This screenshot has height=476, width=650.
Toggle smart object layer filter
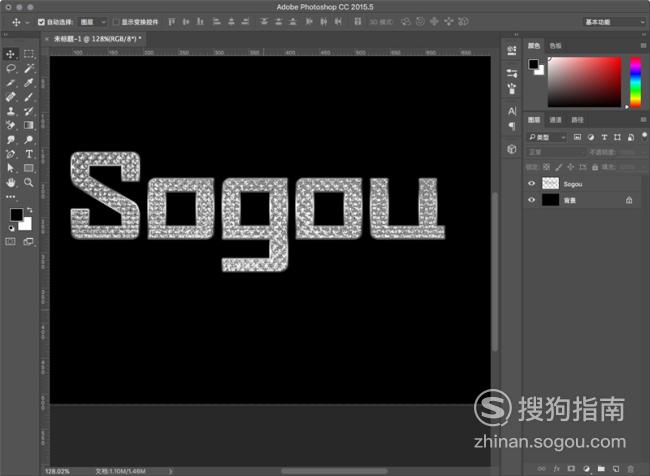pos(631,137)
